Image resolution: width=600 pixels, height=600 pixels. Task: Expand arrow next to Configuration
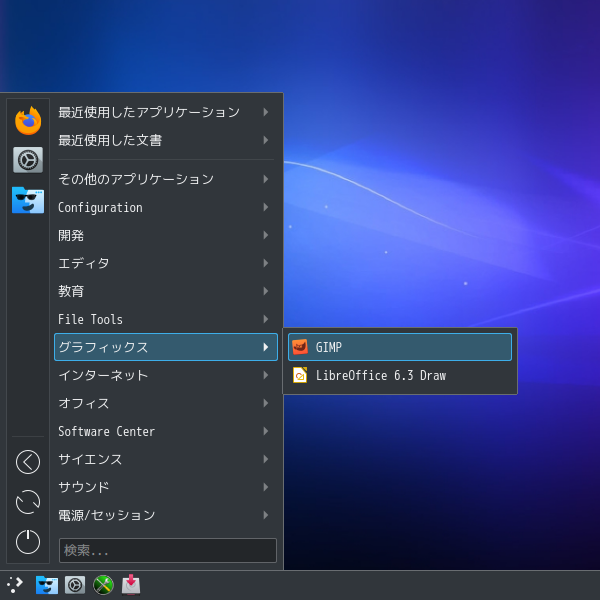[x=266, y=207]
